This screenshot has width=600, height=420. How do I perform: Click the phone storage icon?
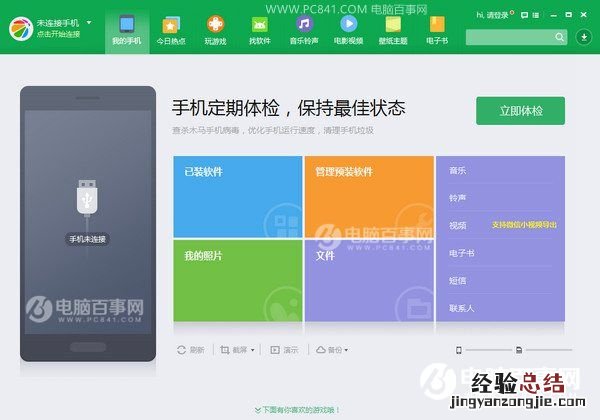458,350
